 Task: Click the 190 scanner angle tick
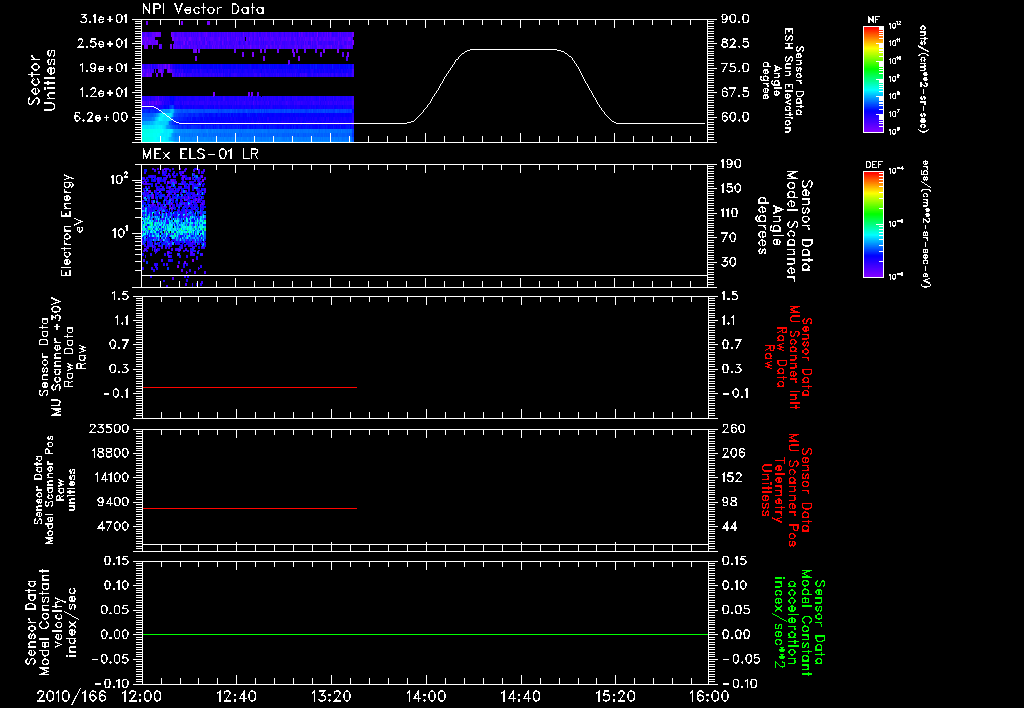pos(731,164)
